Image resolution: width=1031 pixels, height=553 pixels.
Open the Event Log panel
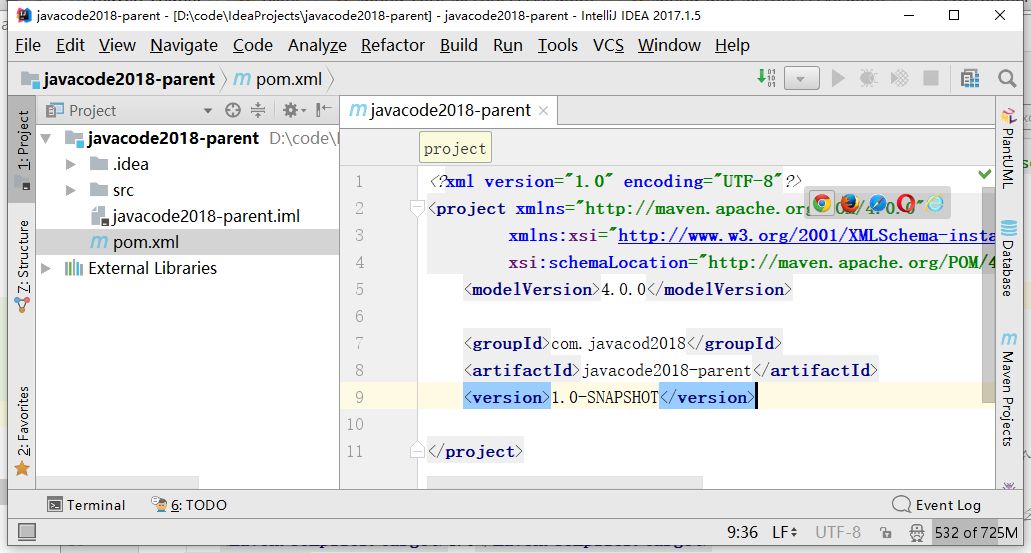(936, 505)
